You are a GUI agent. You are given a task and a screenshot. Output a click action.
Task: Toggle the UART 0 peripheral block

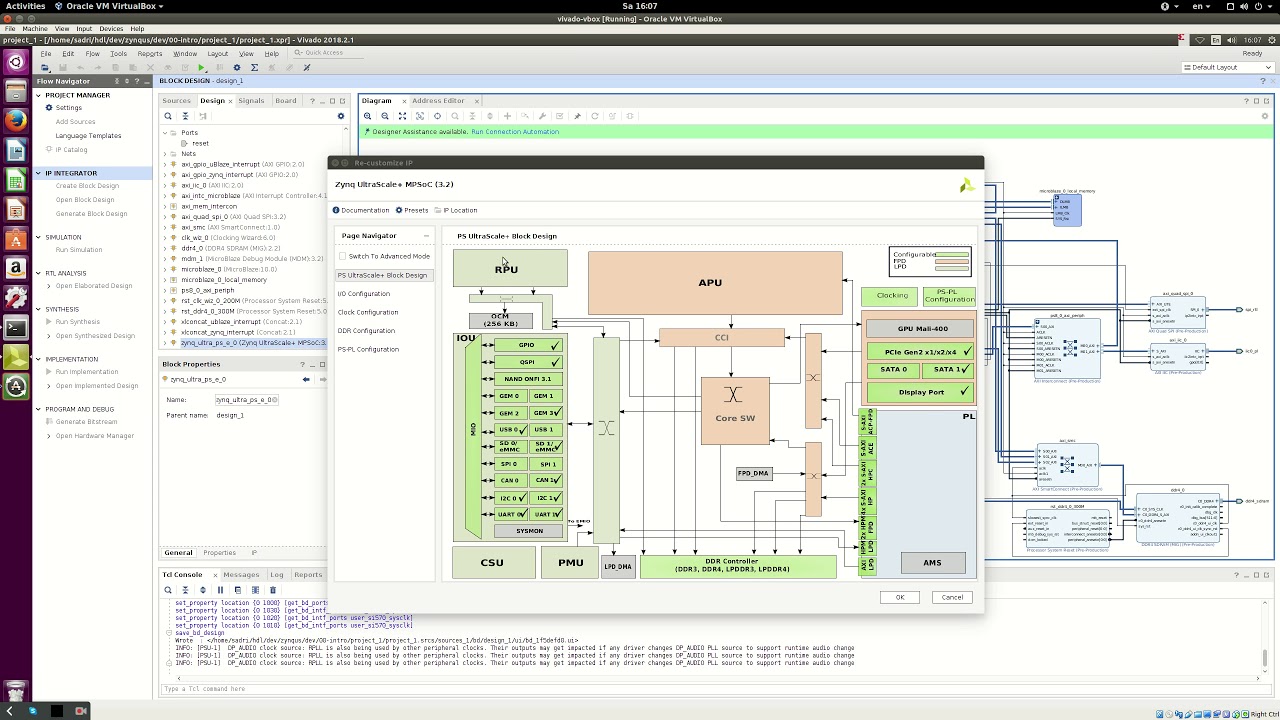pyautogui.click(x=510, y=514)
